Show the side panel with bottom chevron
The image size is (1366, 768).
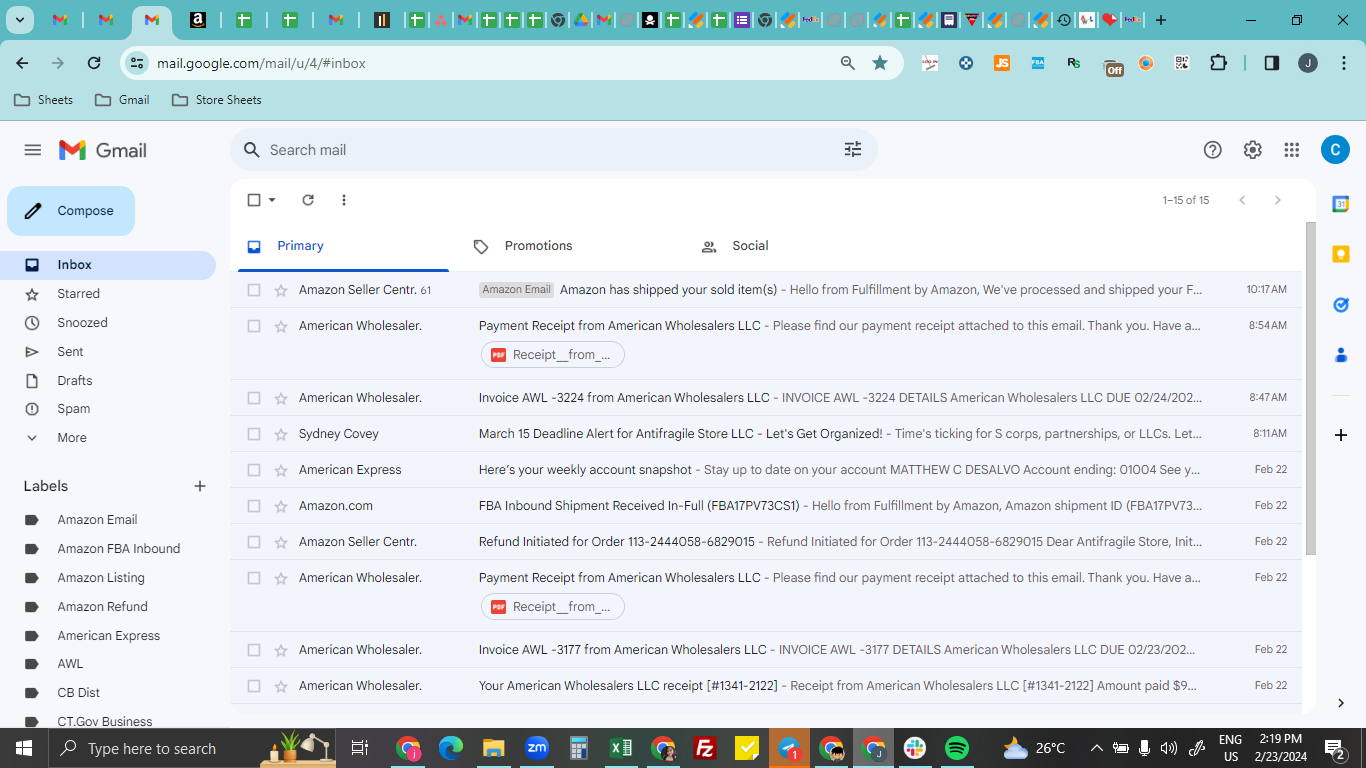pyautogui.click(x=1341, y=703)
